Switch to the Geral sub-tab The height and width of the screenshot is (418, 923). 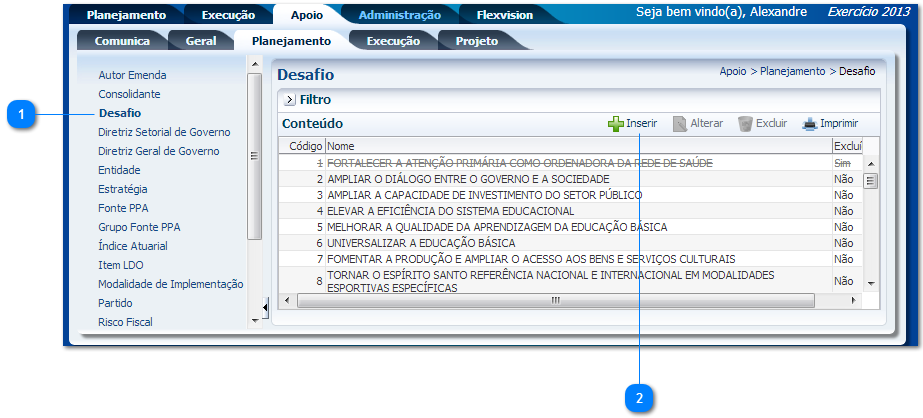[201, 41]
